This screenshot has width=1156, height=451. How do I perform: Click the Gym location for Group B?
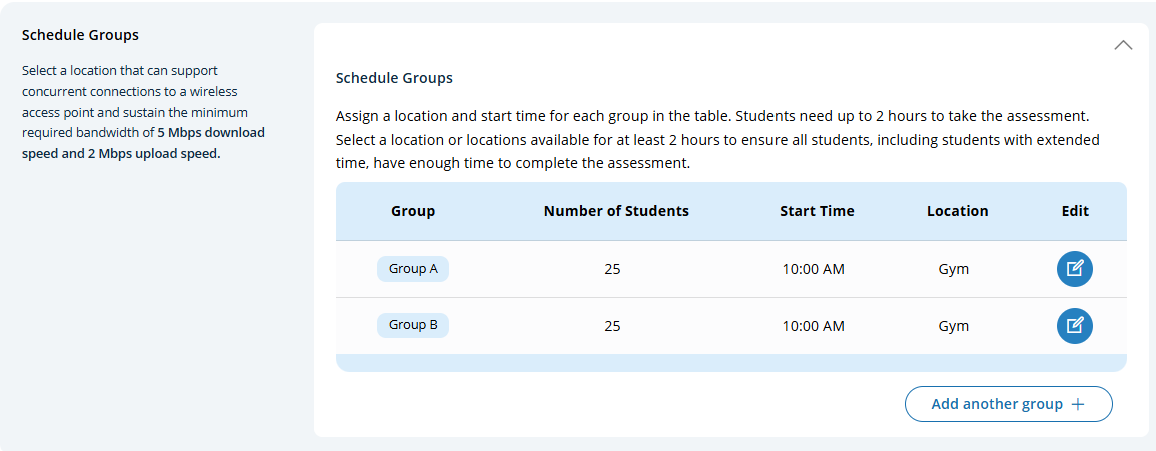pos(953,326)
